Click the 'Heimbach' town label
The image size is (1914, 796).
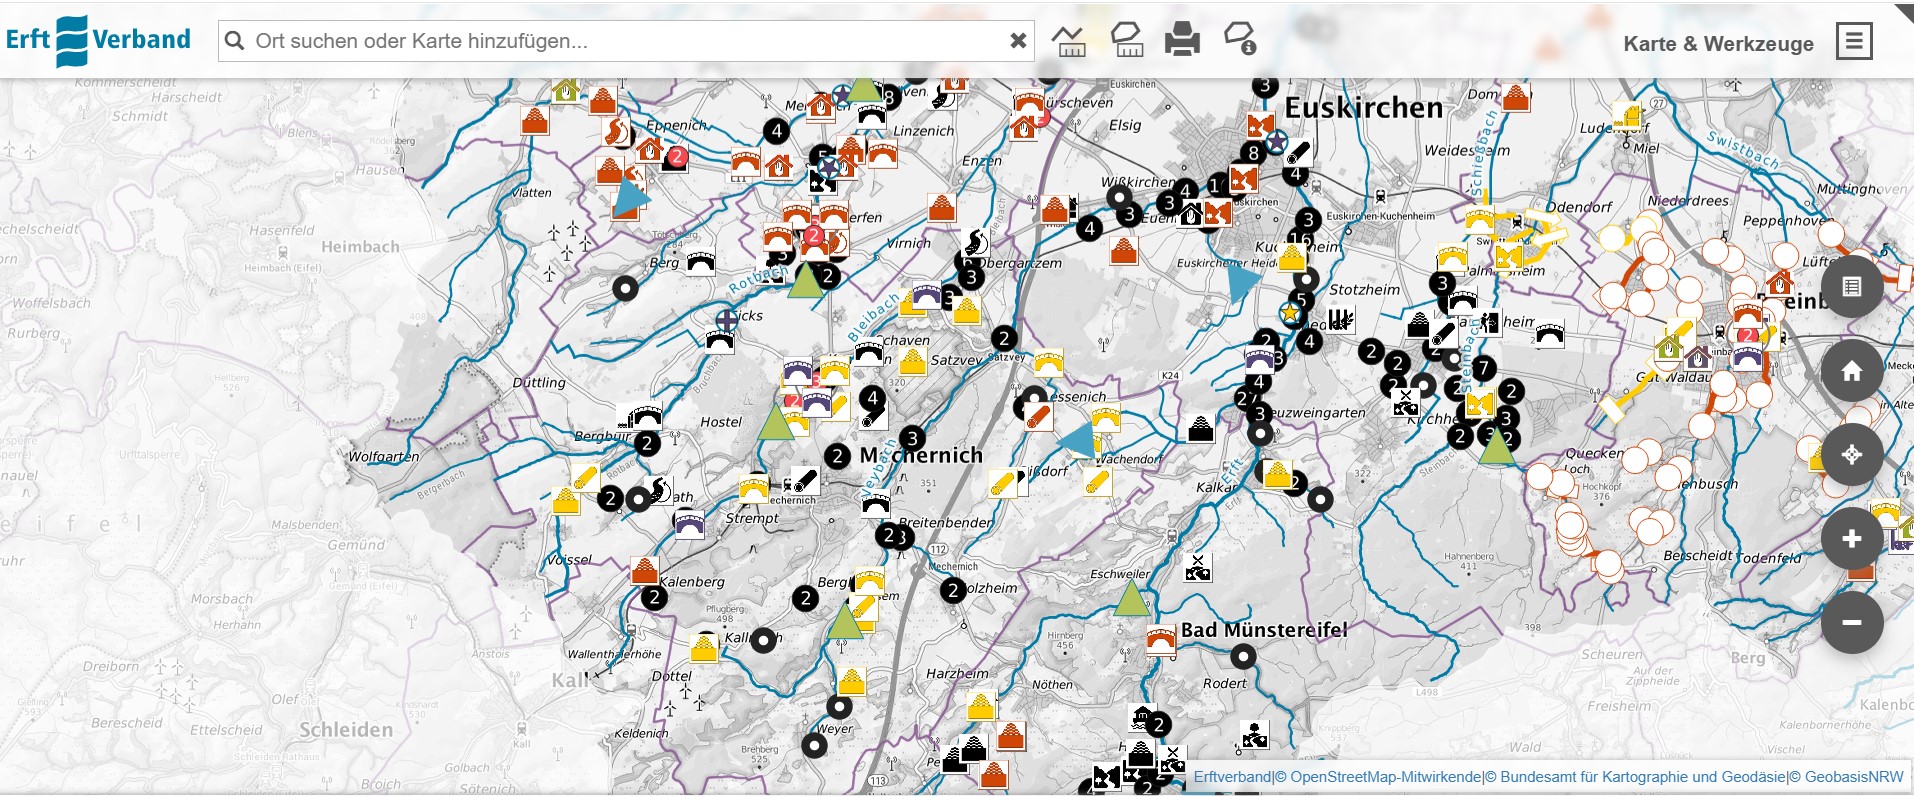point(360,247)
